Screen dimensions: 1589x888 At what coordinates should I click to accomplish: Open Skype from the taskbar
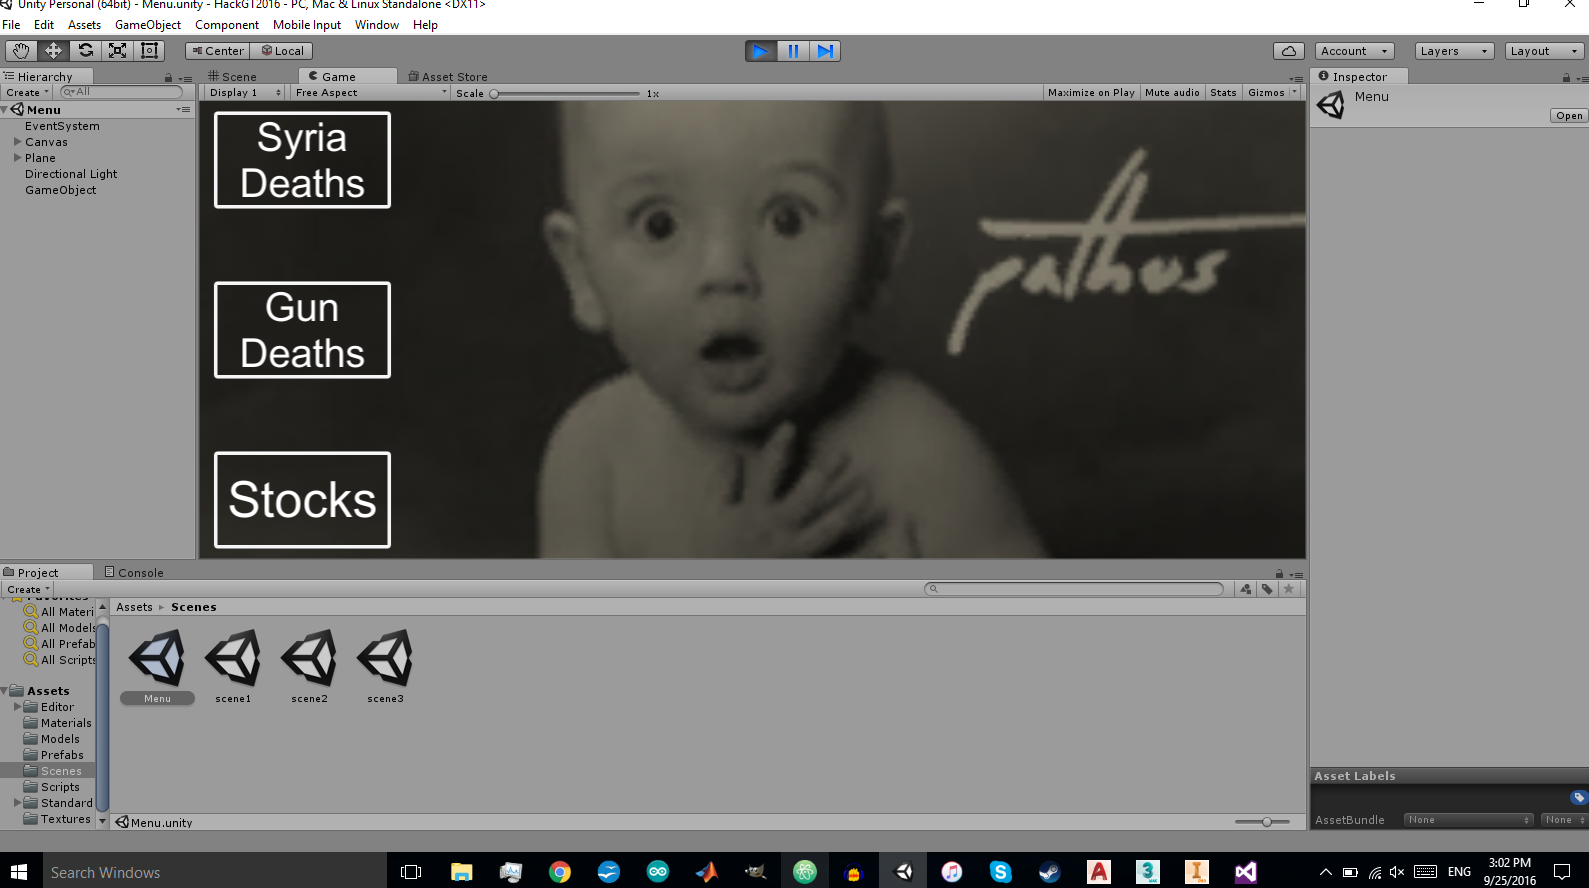pos(1000,872)
